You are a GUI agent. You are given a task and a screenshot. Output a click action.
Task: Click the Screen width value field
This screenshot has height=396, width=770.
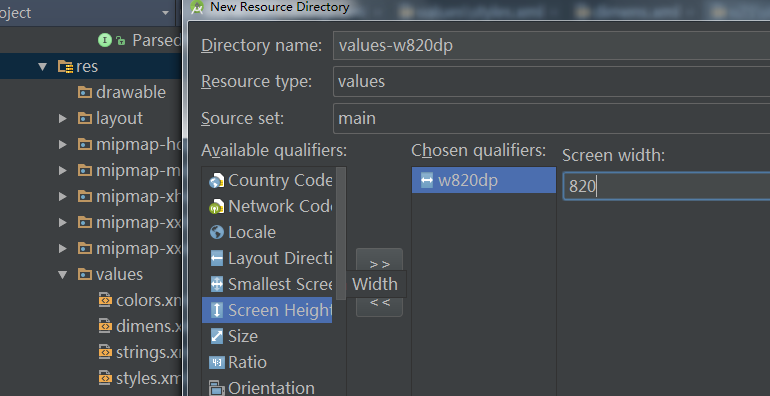tap(666, 186)
